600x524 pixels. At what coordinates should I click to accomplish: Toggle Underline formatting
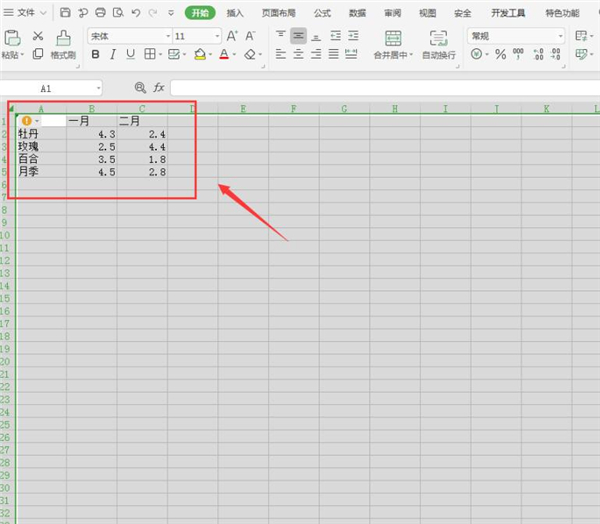pos(130,54)
